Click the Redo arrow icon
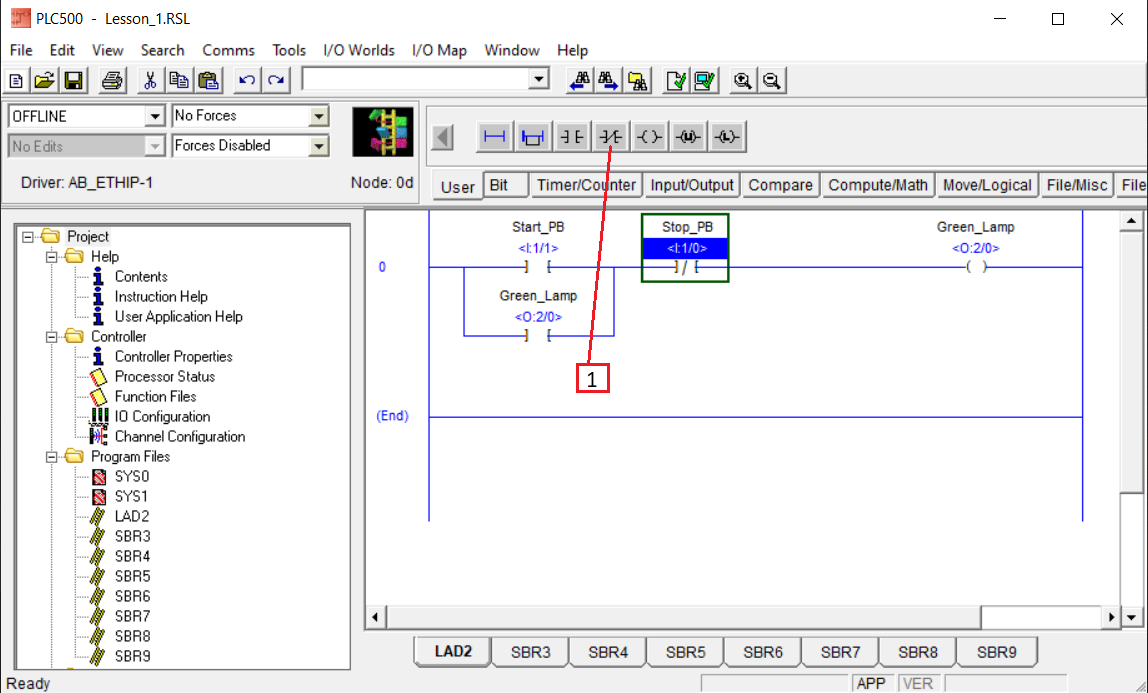Image resolution: width=1148 pixels, height=693 pixels. [x=276, y=80]
